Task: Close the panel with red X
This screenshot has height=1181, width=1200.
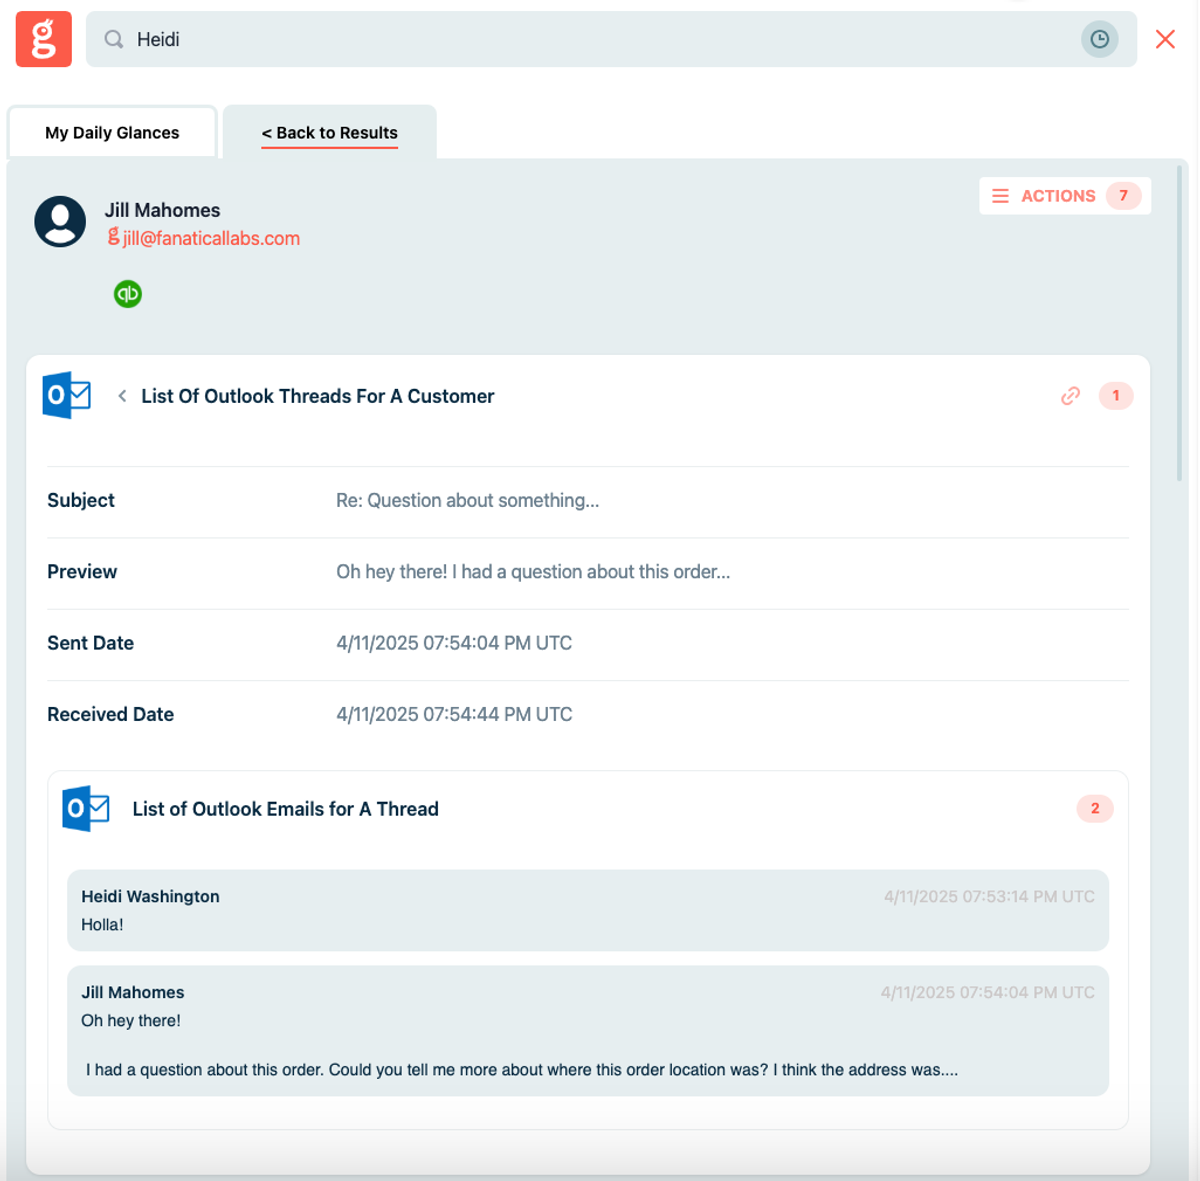Action: (x=1165, y=39)
